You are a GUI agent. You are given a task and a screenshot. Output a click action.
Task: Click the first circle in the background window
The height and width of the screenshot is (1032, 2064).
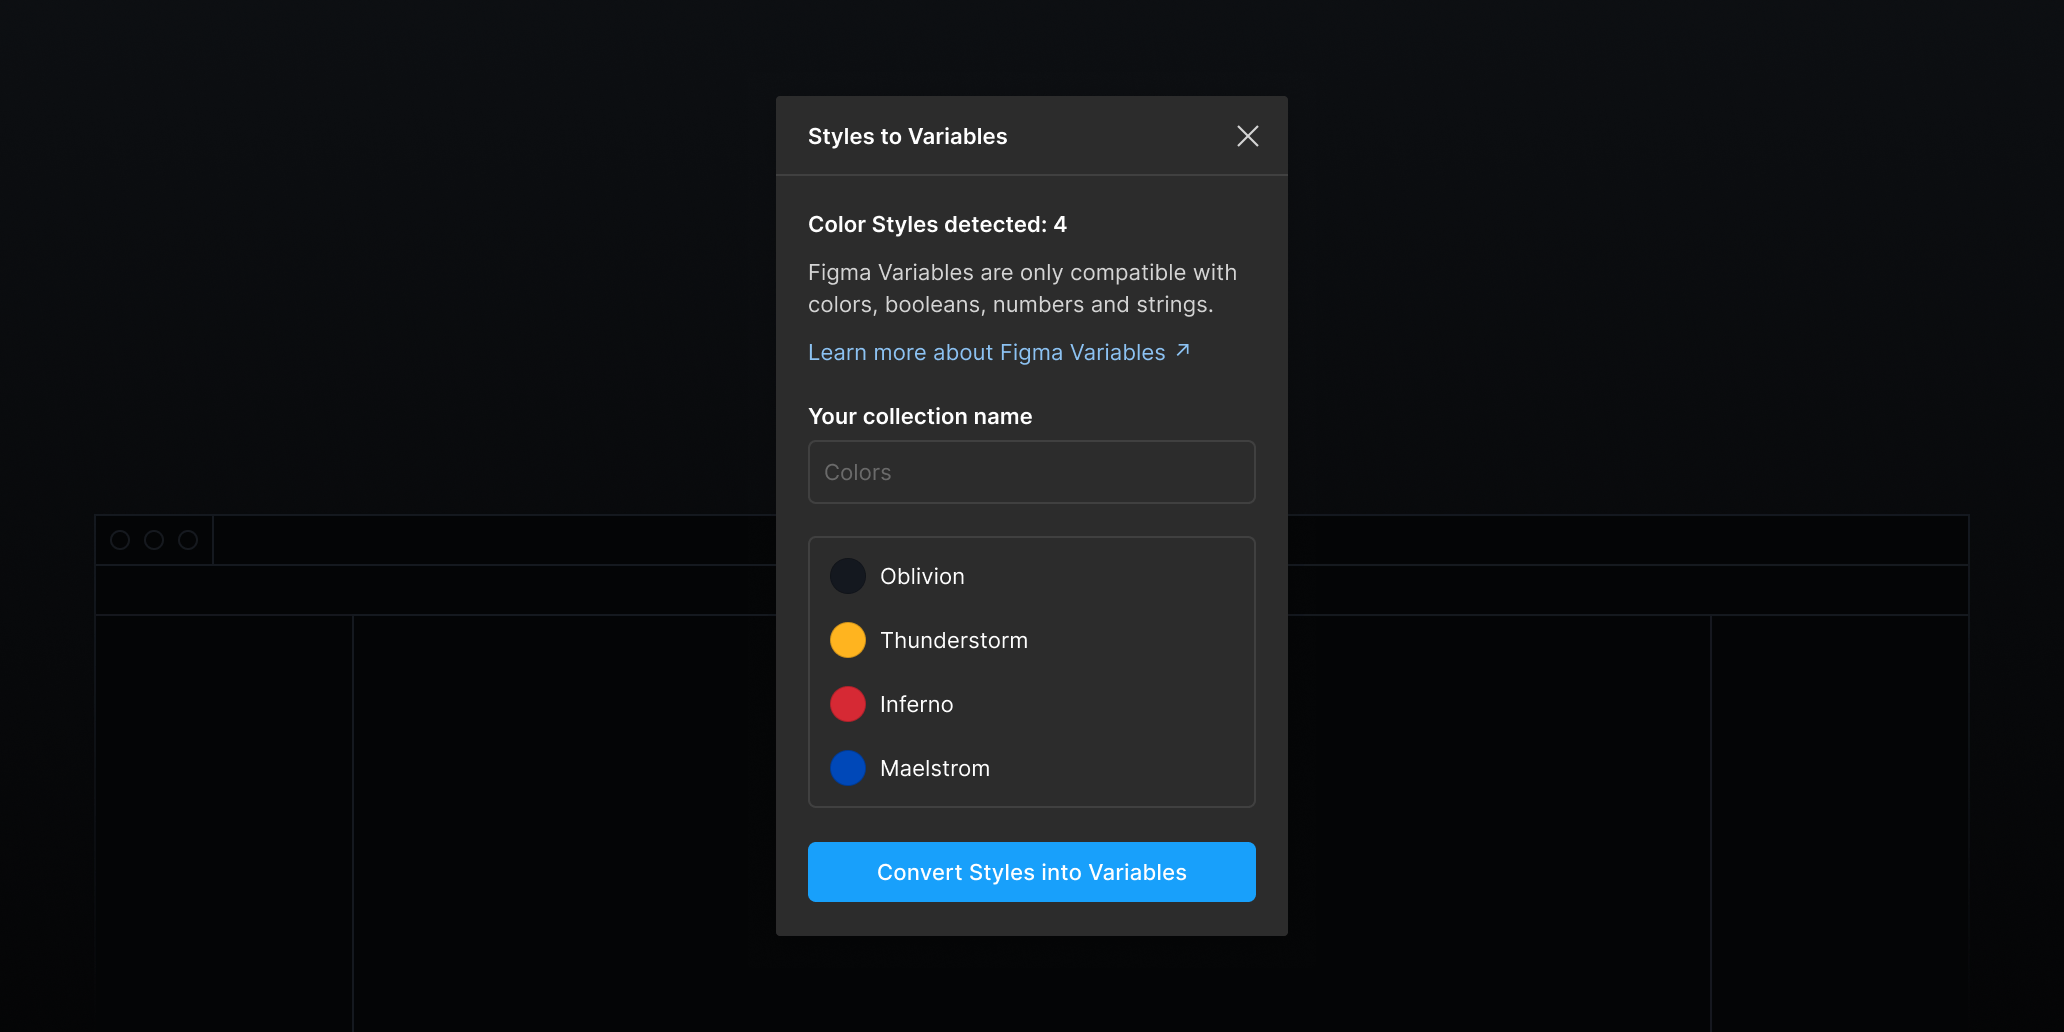120,540
